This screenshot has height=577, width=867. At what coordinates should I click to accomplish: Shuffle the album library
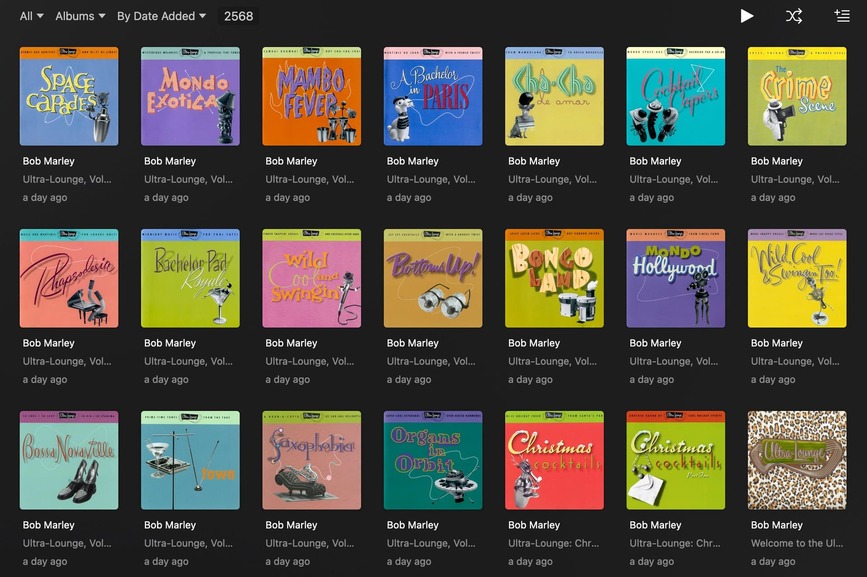[794, 16]
